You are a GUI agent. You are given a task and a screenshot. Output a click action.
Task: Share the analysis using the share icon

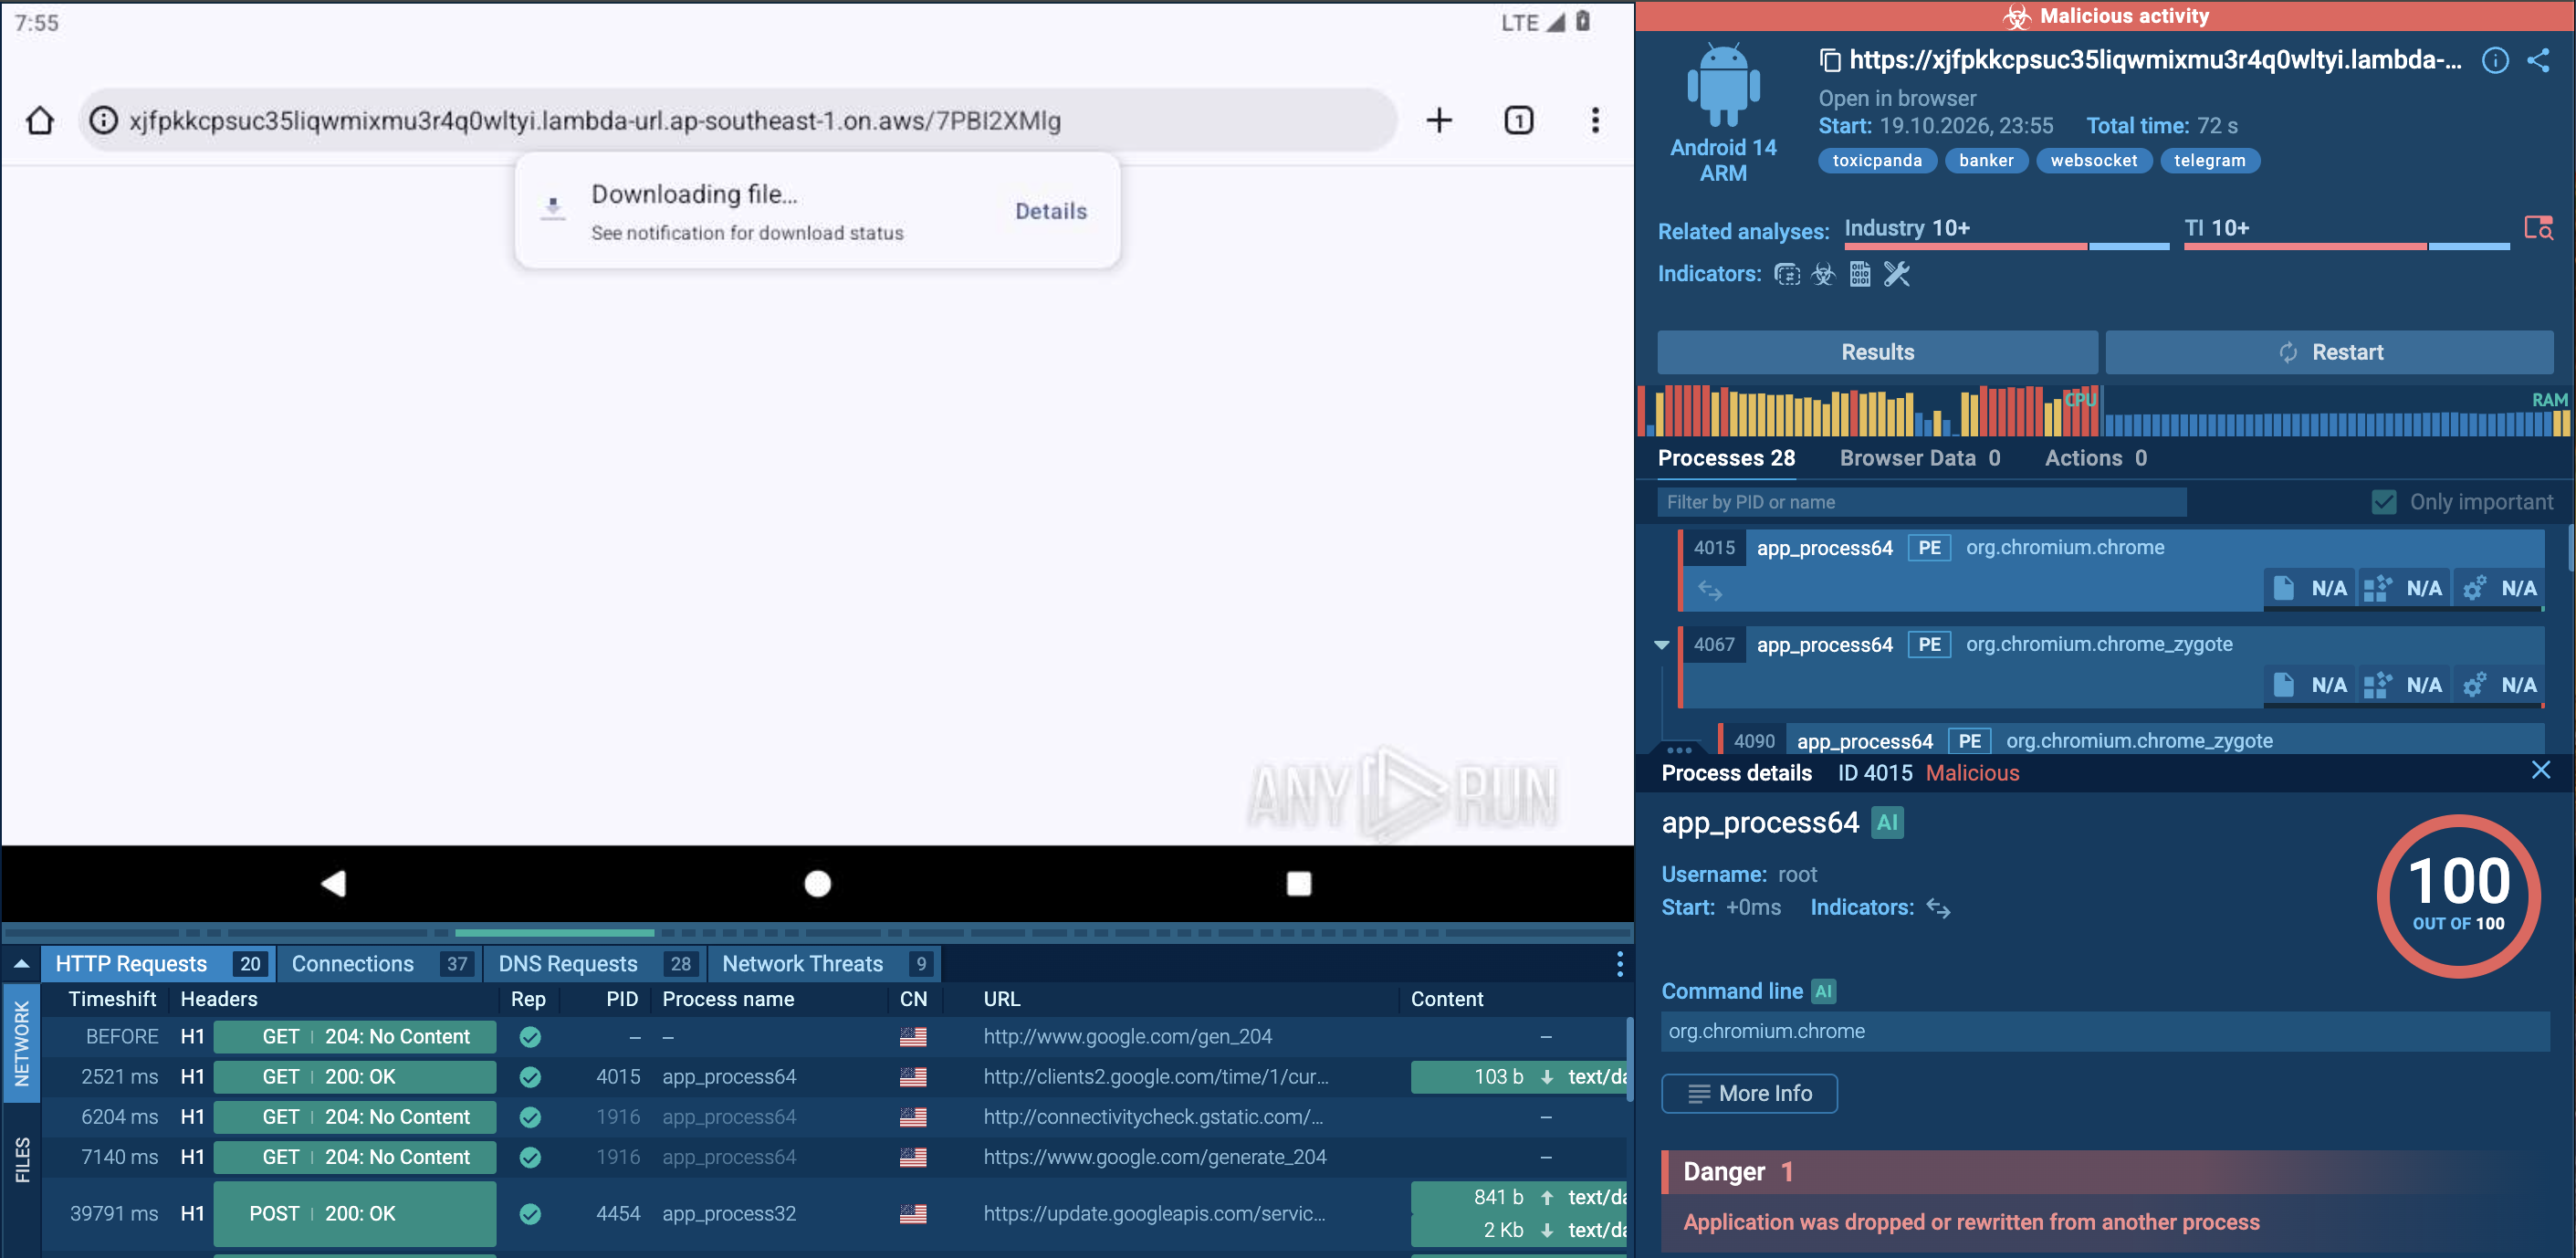tap(2538, 61)
